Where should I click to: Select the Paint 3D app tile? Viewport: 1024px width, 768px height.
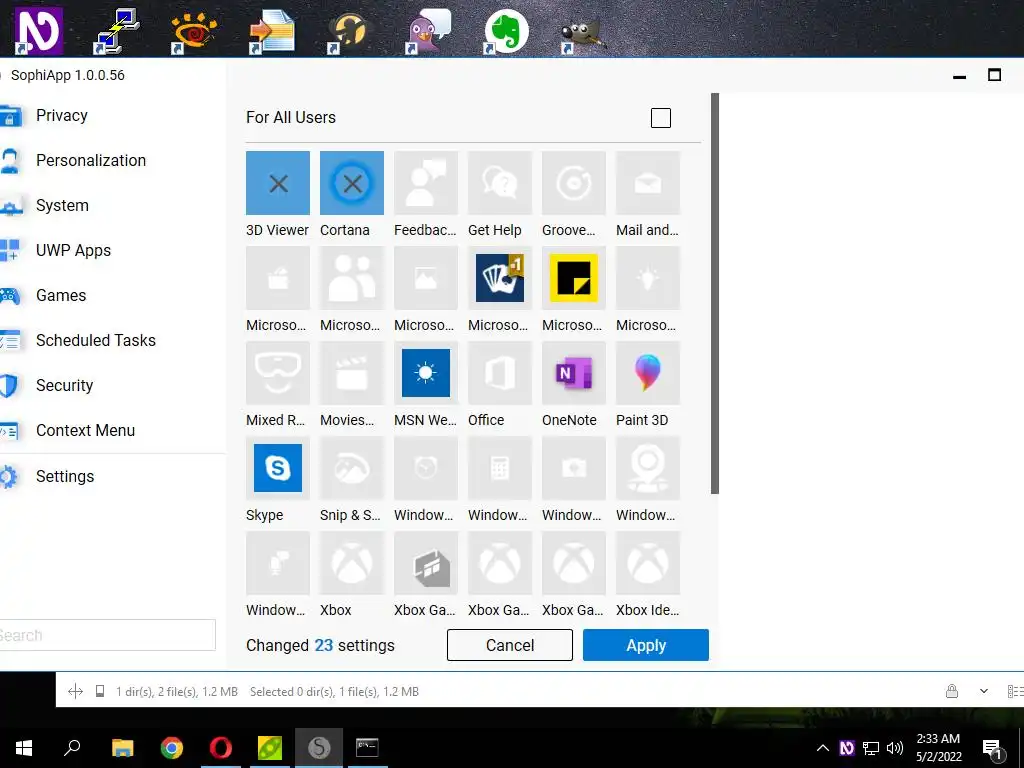pos(648,373)
